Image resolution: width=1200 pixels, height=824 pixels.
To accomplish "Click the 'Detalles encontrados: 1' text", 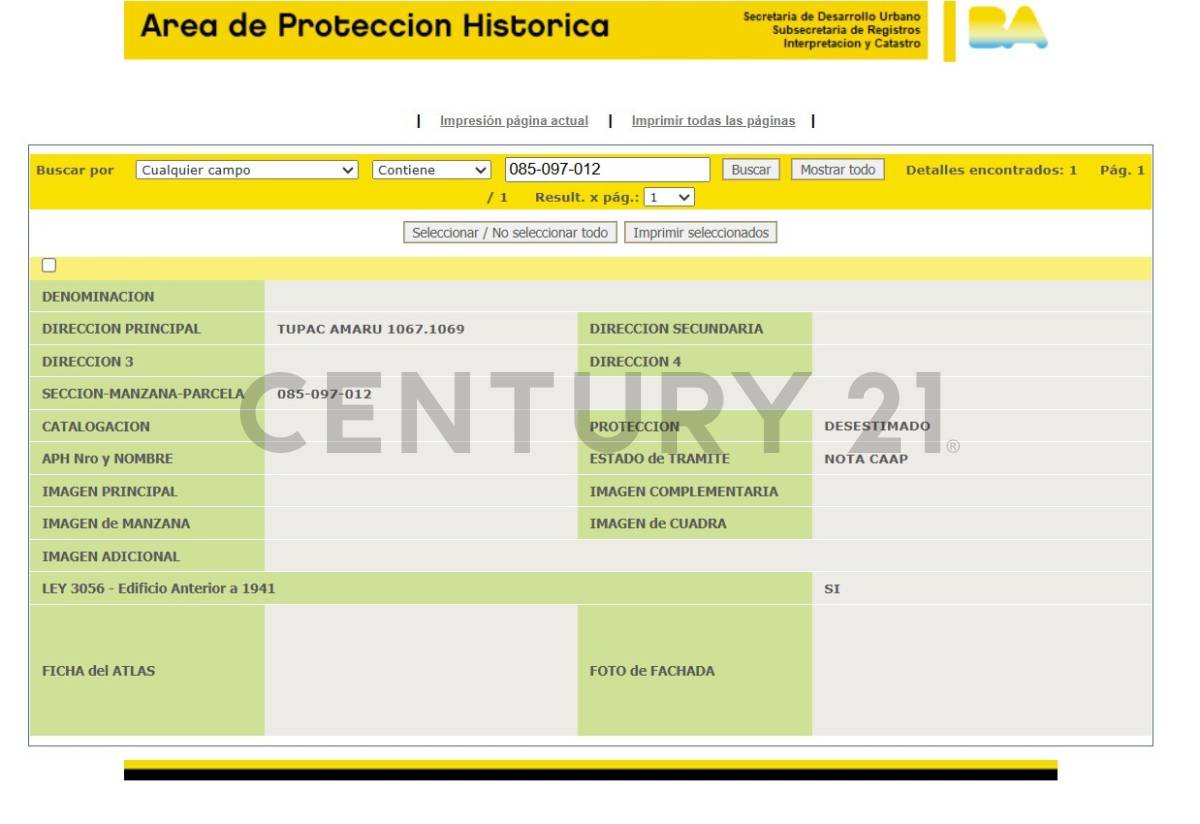I will pos(991,170).
